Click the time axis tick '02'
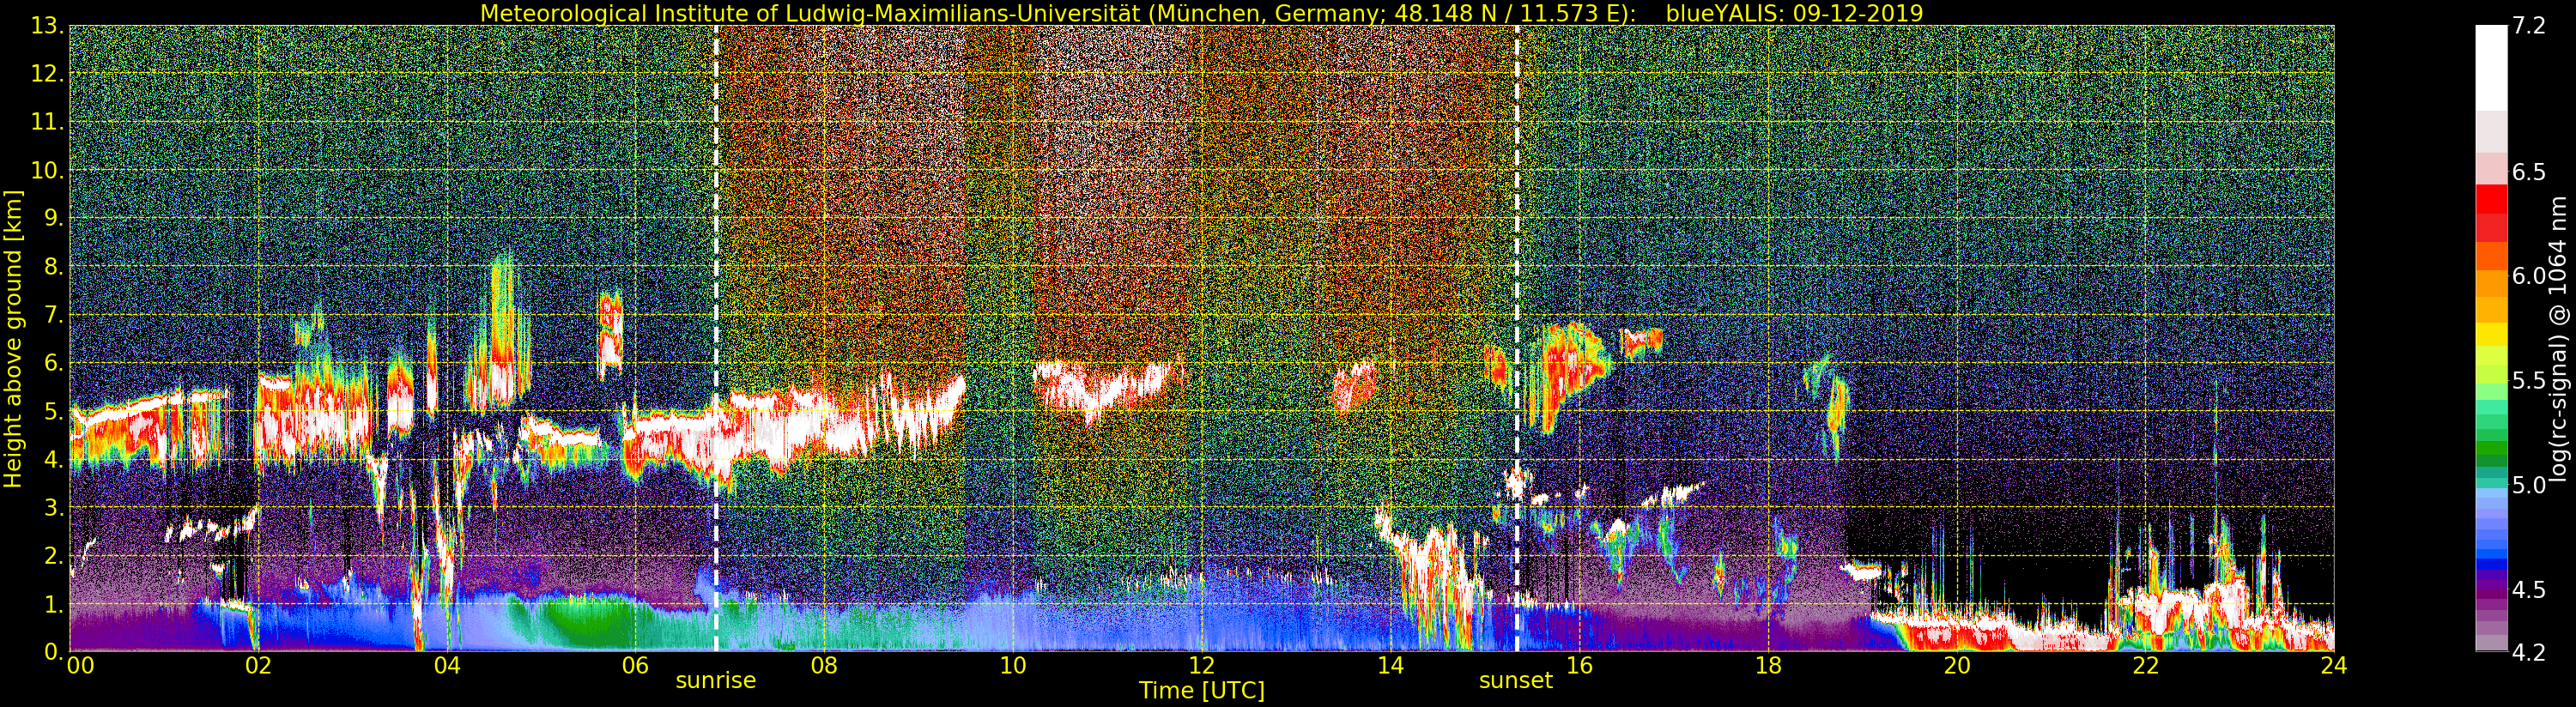 click(x=258, y=665)
